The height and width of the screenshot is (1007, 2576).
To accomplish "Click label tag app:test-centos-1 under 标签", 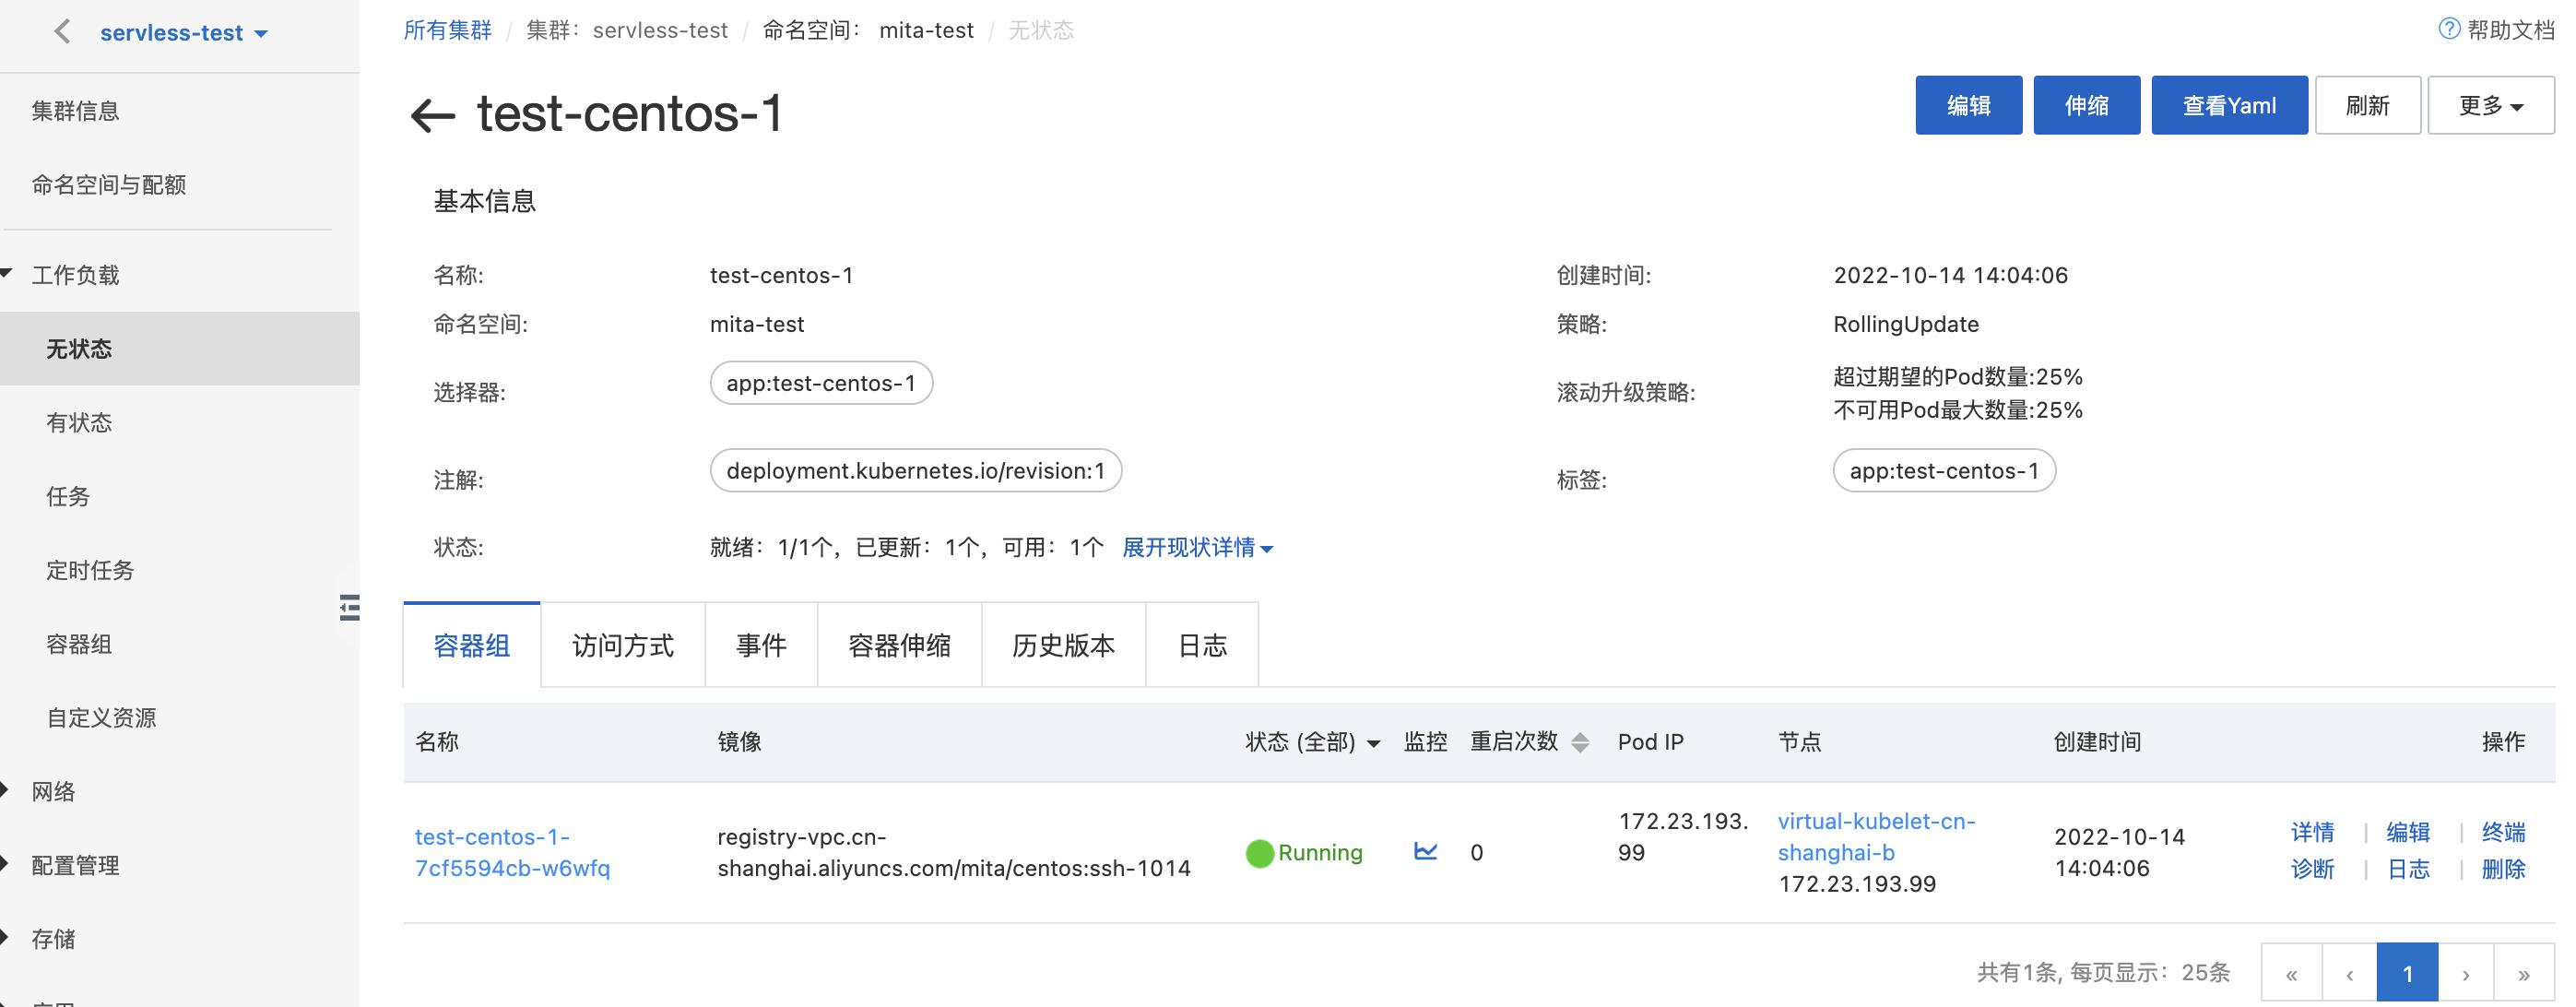I will tap(1944, 471).
